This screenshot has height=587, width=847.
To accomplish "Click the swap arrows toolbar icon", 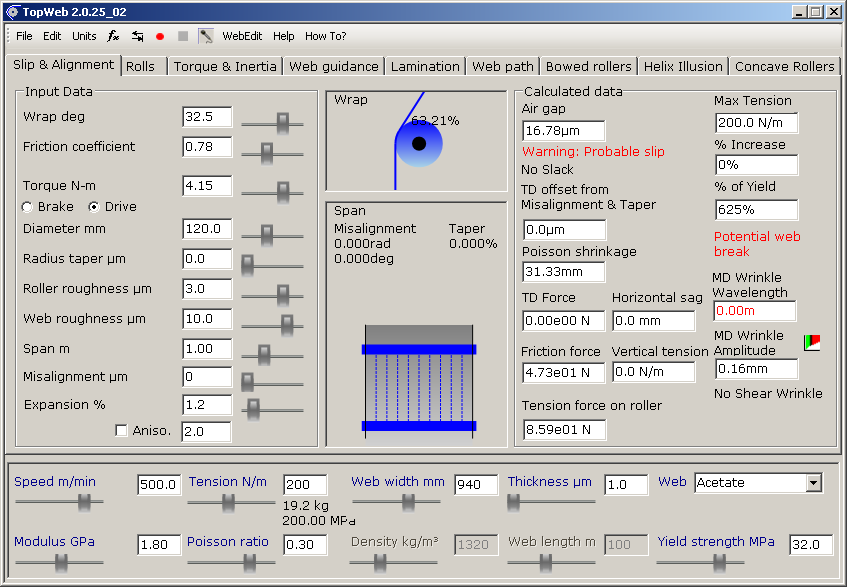I will click(x=138, y=36).
